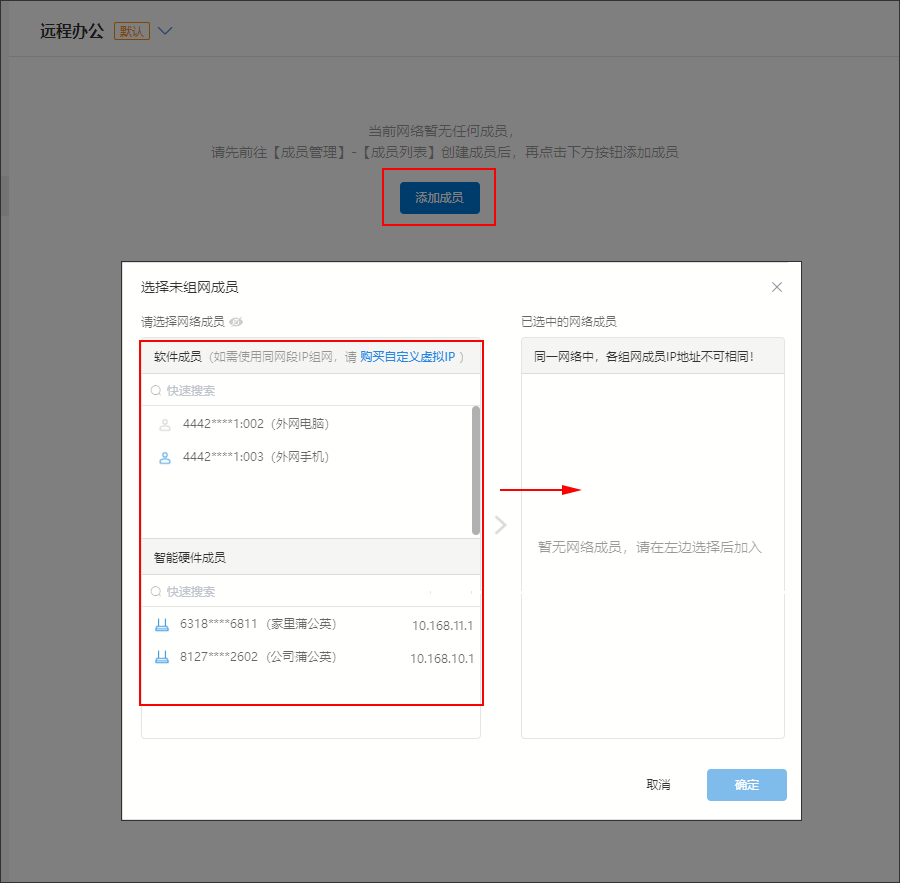Image resolution: width=900 pixels, height=883 pixels.
Task: Click the 默认 tag next to 远程办公
Action: [x=132, y=31]
